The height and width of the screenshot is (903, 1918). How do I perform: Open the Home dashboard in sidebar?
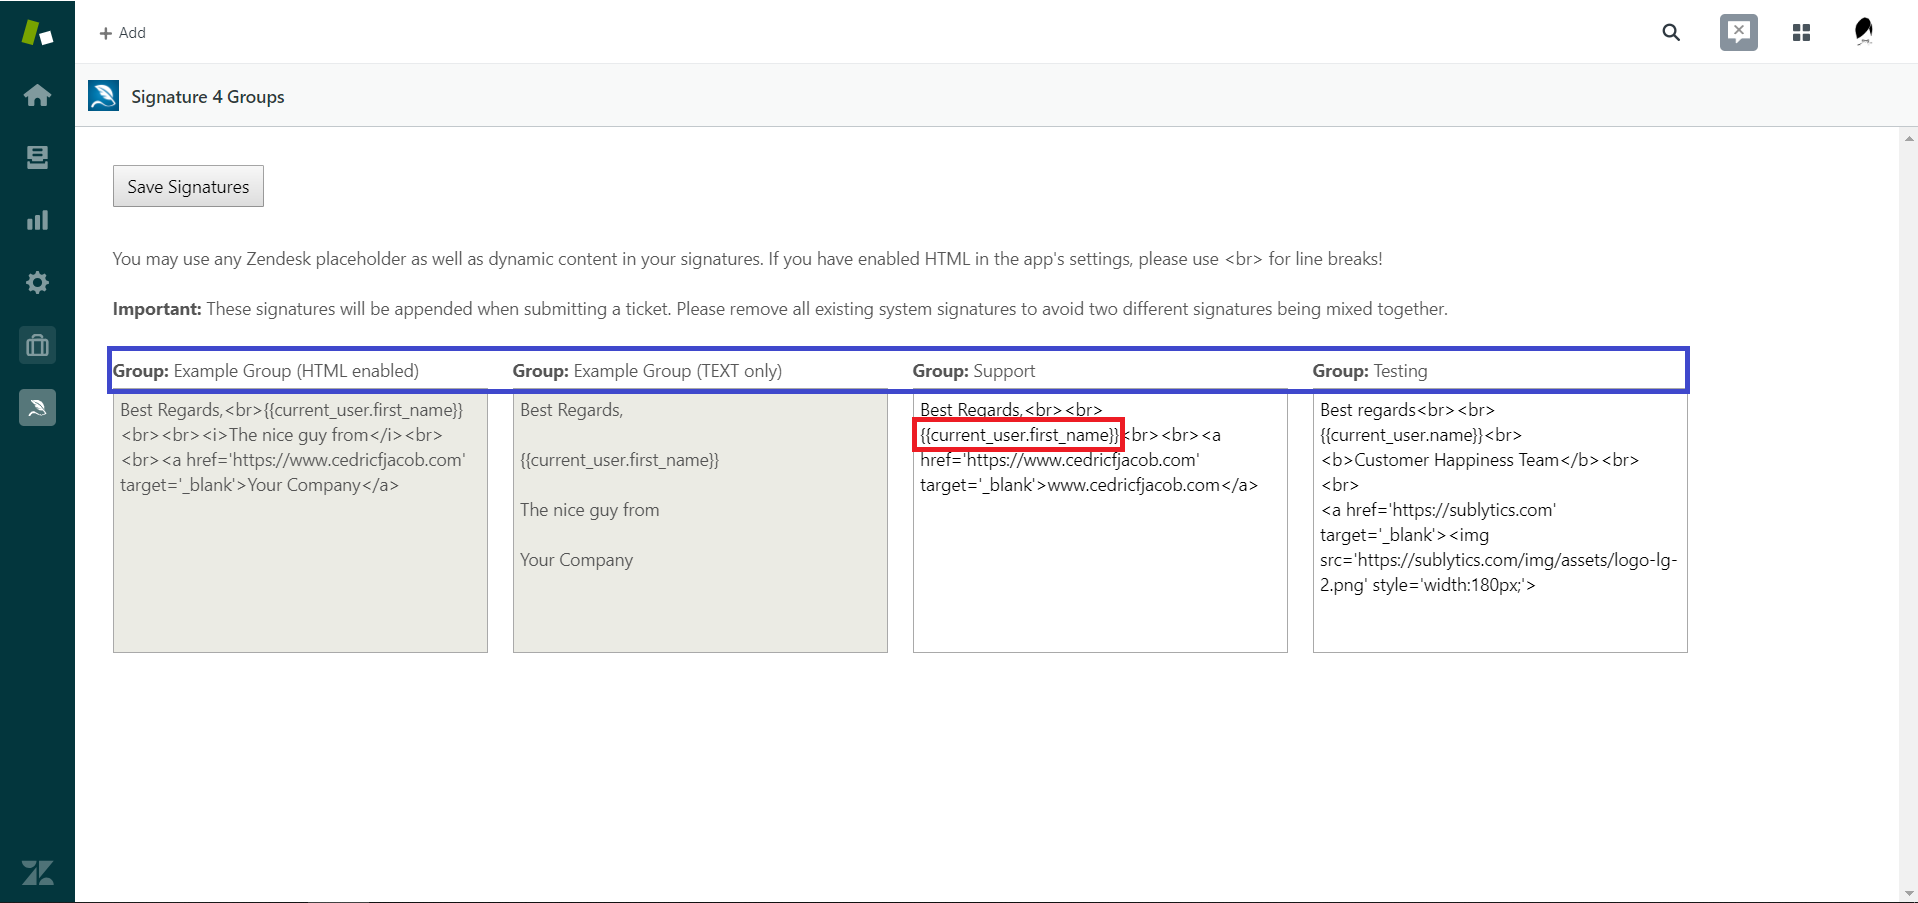(37, 95)
